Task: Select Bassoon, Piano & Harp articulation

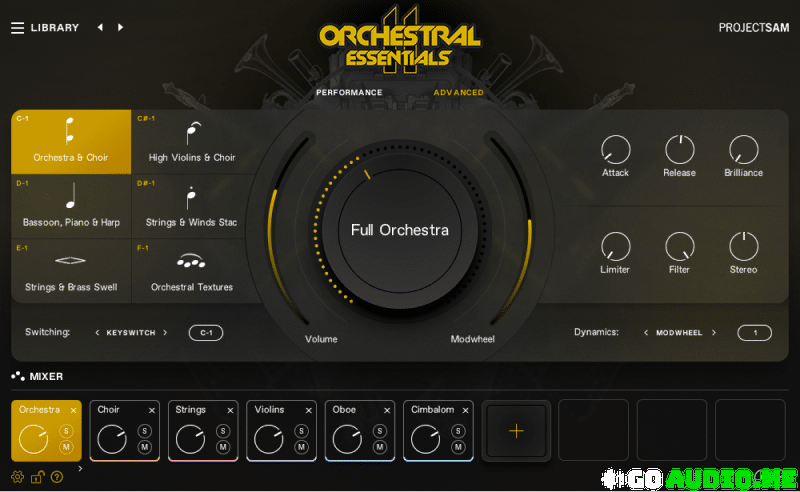Action: pos(71,206)
